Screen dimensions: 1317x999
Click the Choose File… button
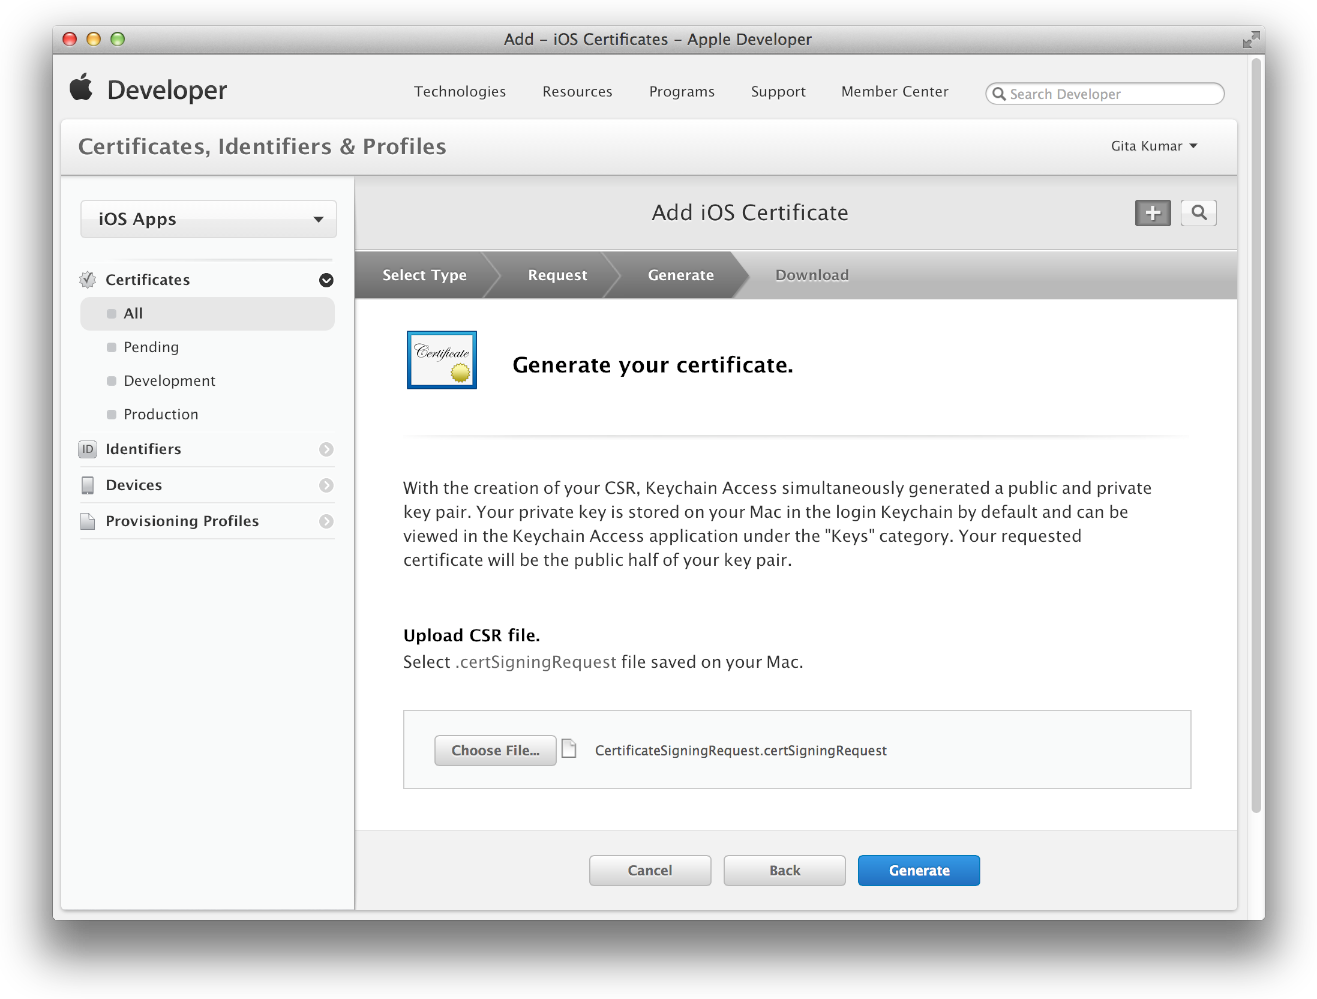tap(495, 750)
